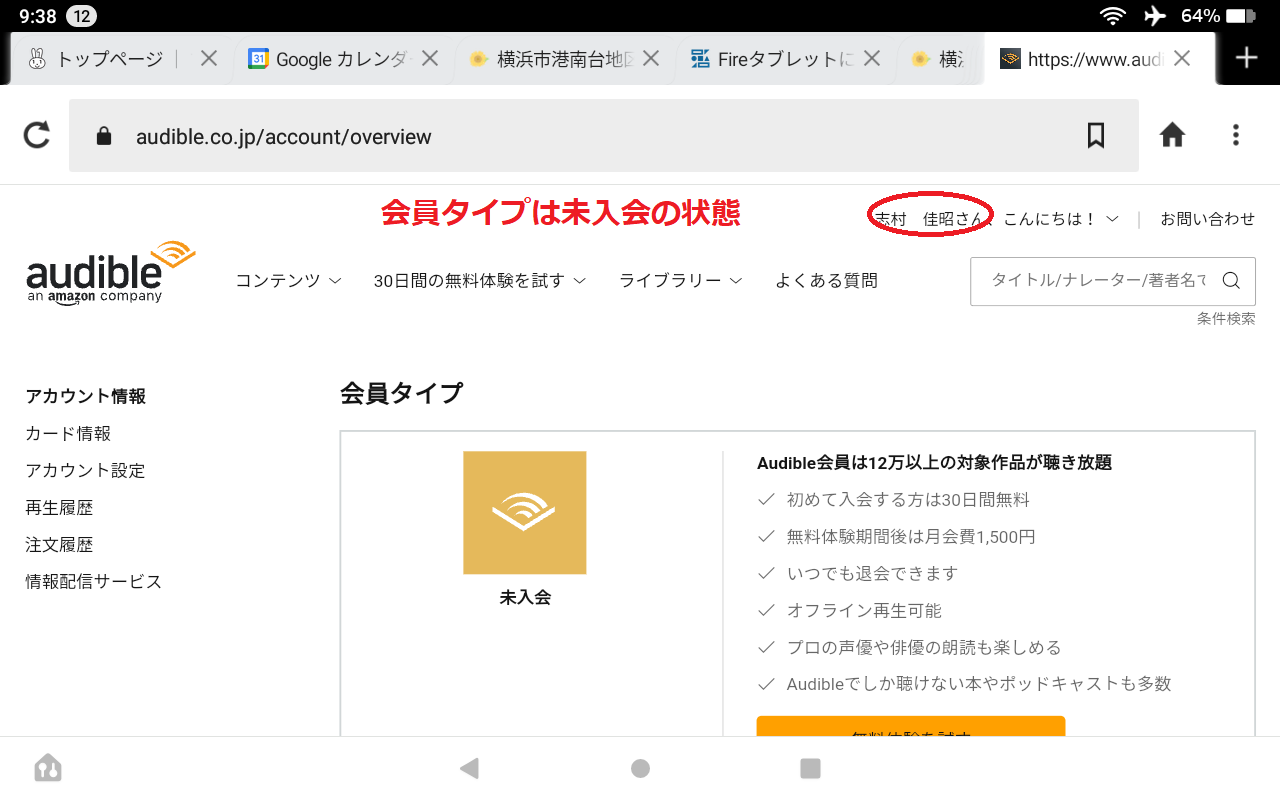Open the browser three-dot menu
1280x800 pixels.
click(x=1236, y=135)
